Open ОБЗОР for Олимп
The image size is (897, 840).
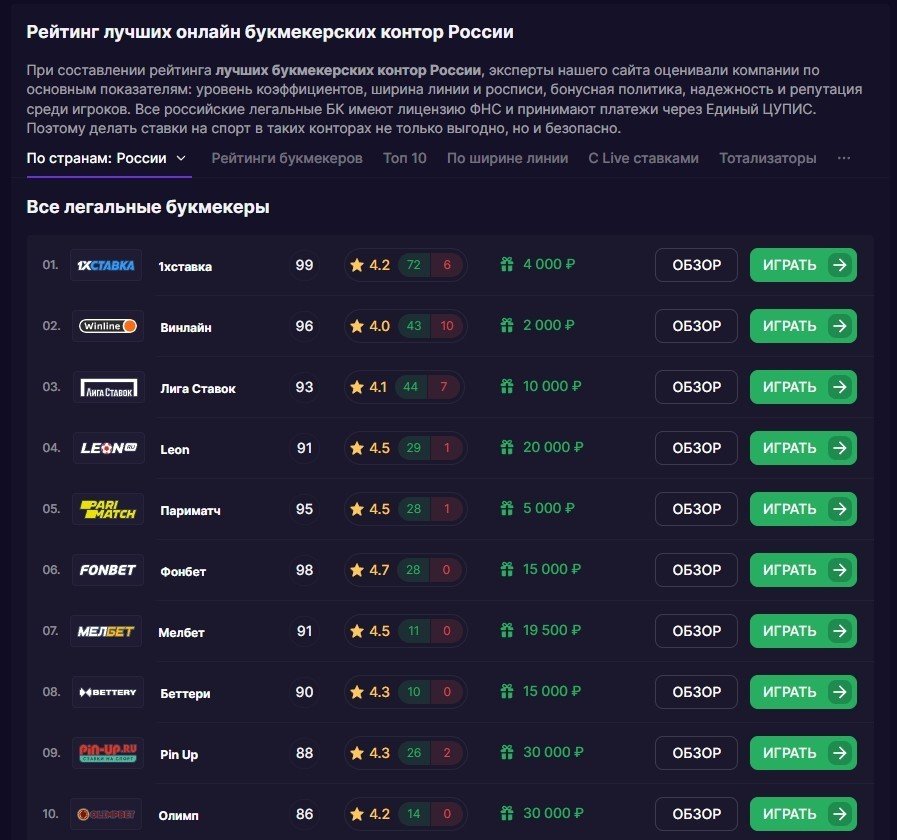pyautogui.click(x=696, y=814)
